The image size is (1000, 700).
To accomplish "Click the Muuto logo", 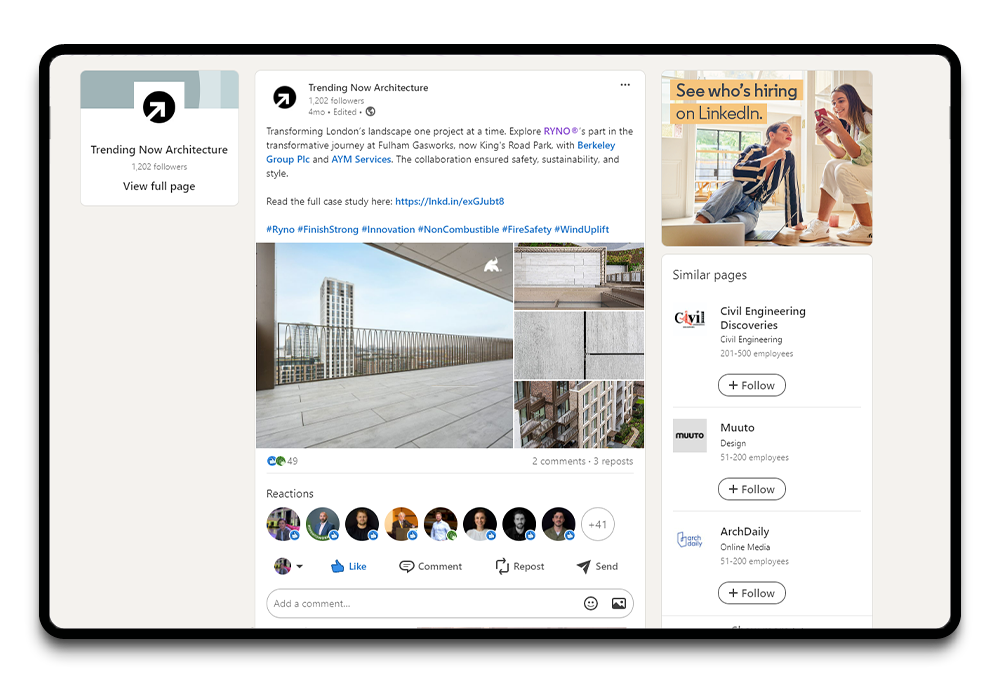I will (x=689, y=435).
